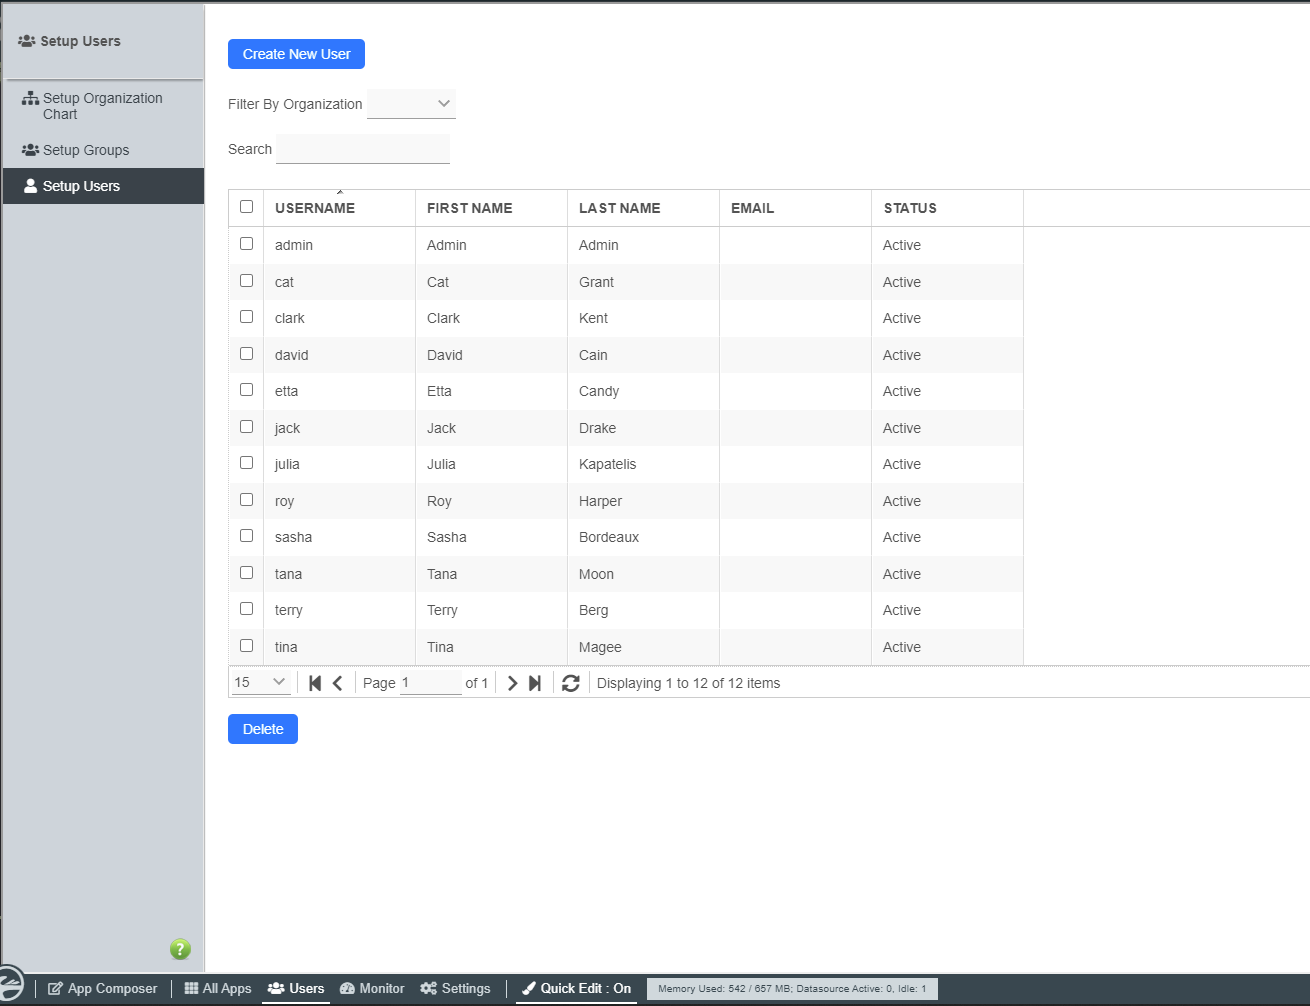Select Setup Users in sidebar
Viewport: 1310px width, 1006px height.
103,186
